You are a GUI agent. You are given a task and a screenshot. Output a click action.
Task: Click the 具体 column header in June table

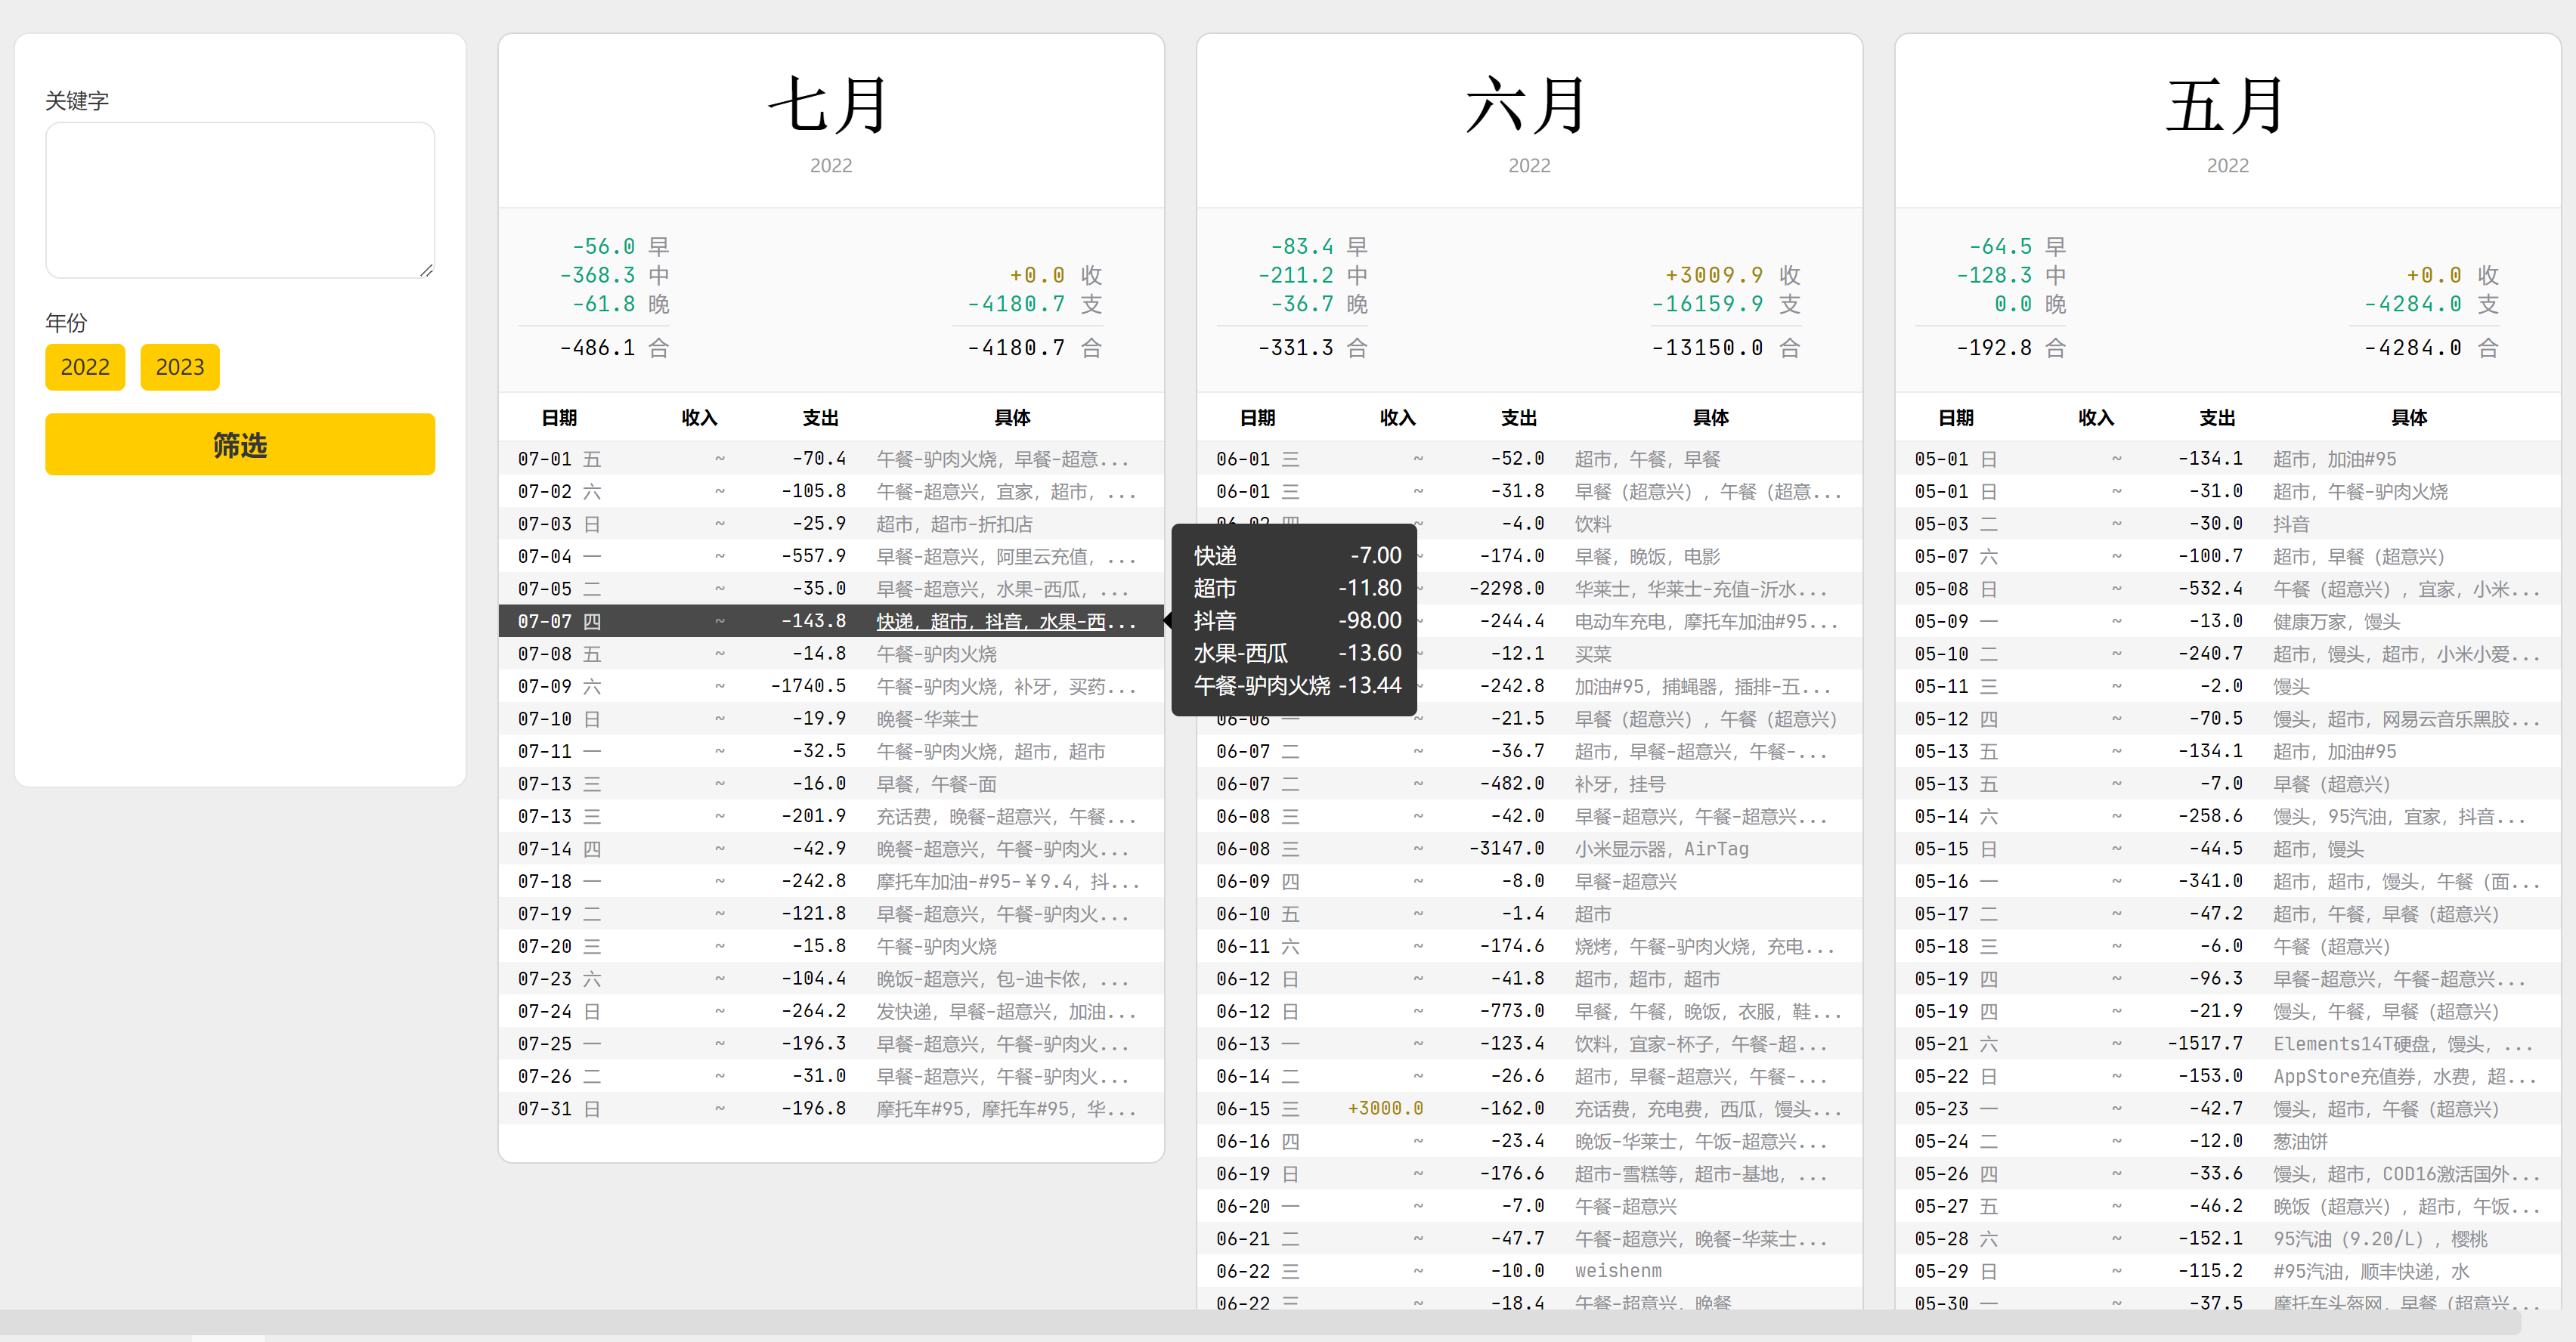1710,418
